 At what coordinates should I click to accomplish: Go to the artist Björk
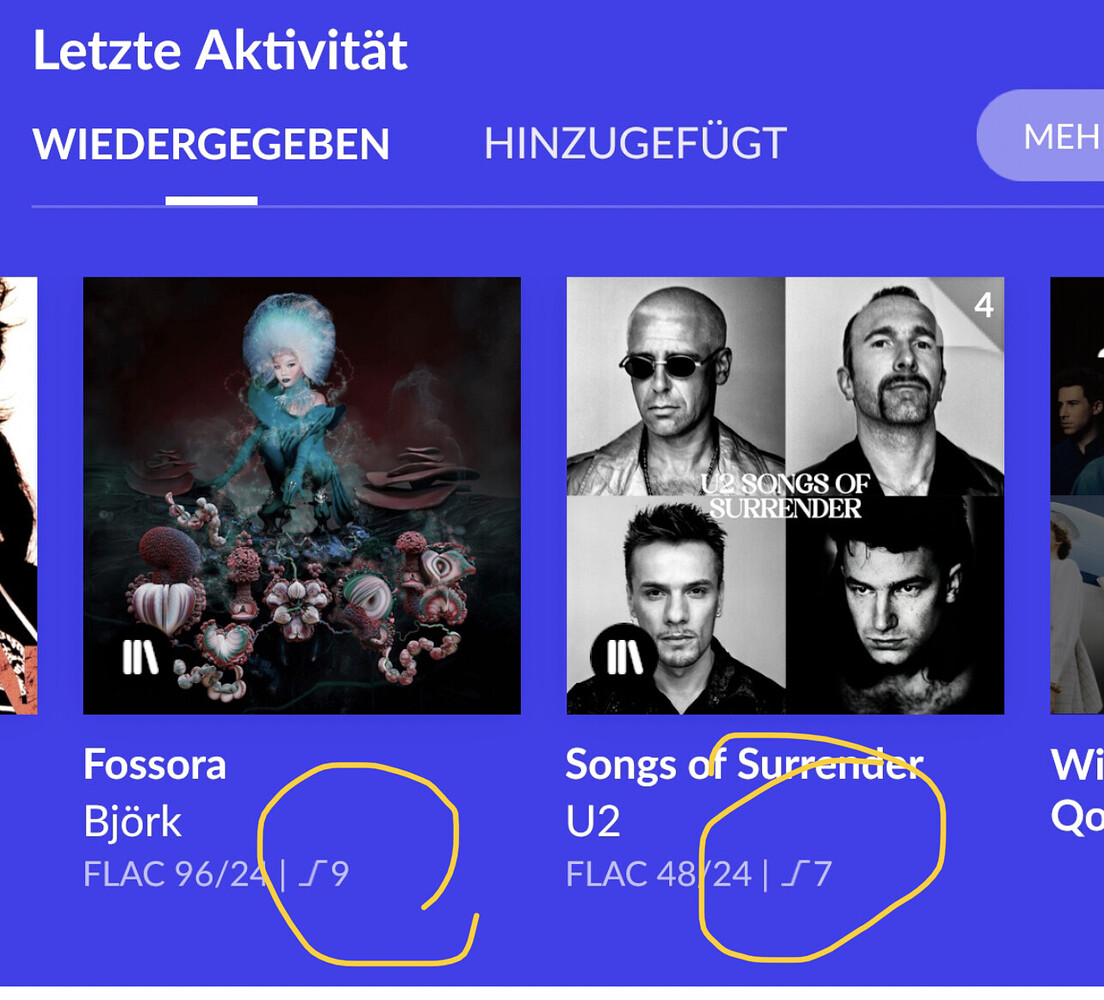pyautogui.click(x=132, y=822)
